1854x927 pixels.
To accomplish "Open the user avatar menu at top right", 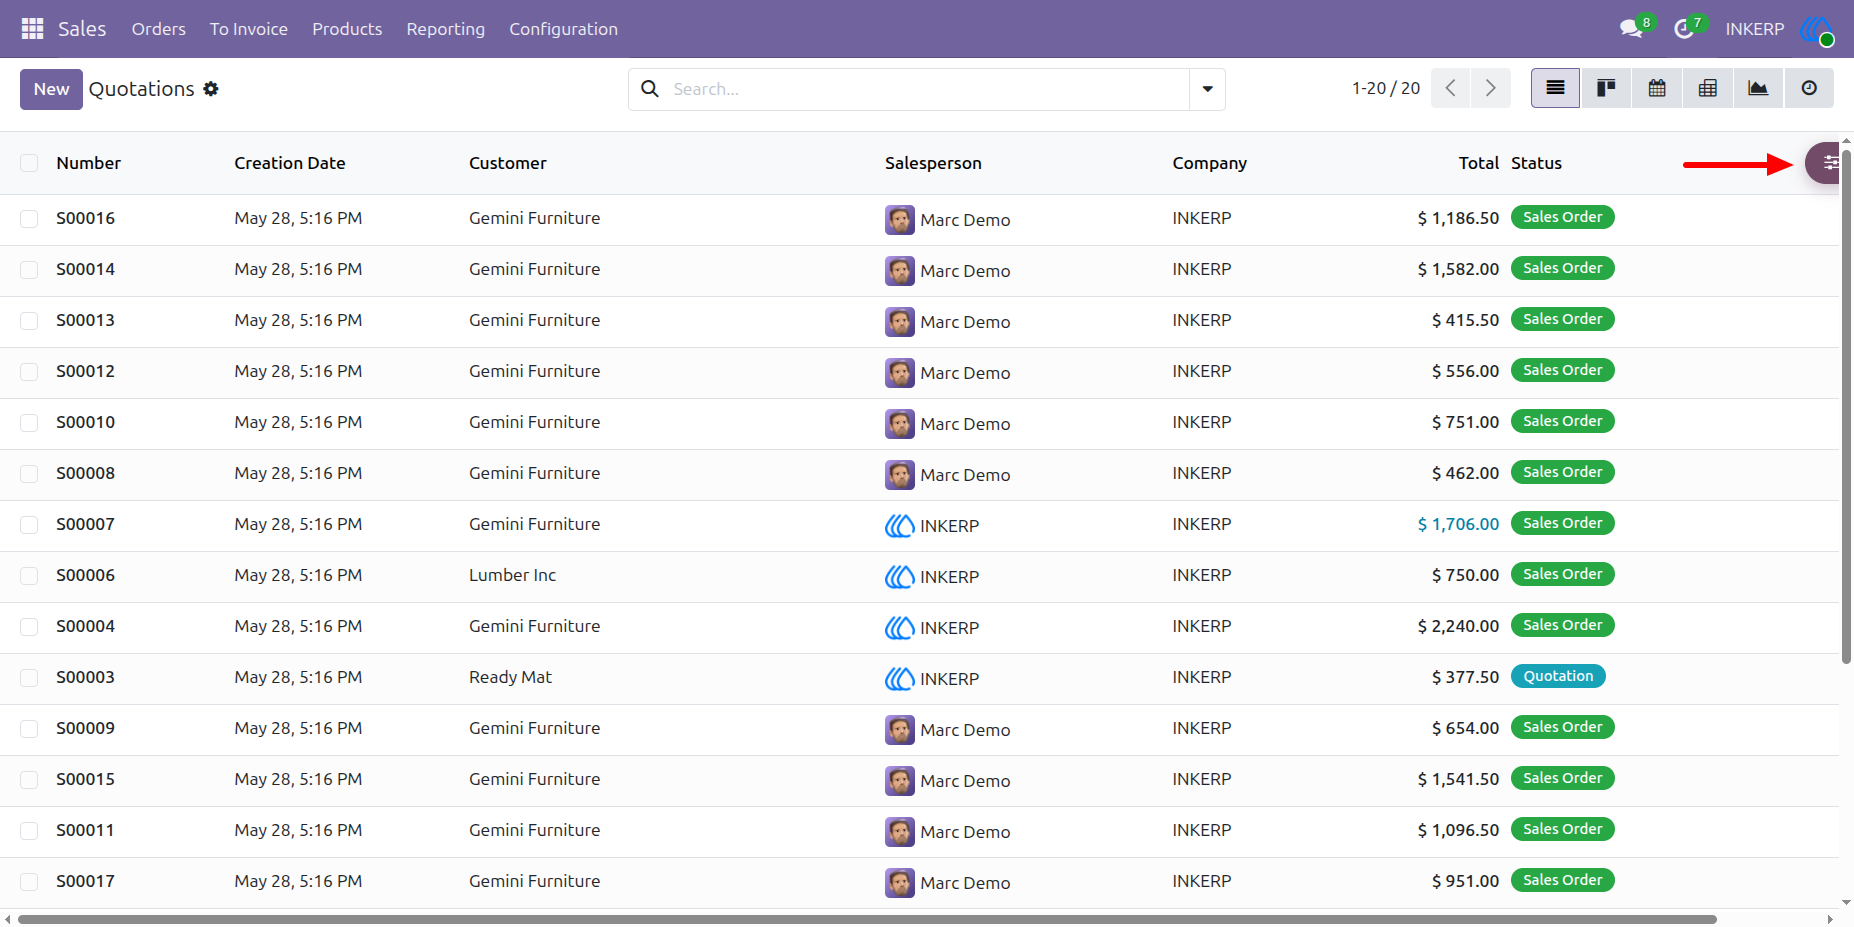I will click(x=1816, y=29).
